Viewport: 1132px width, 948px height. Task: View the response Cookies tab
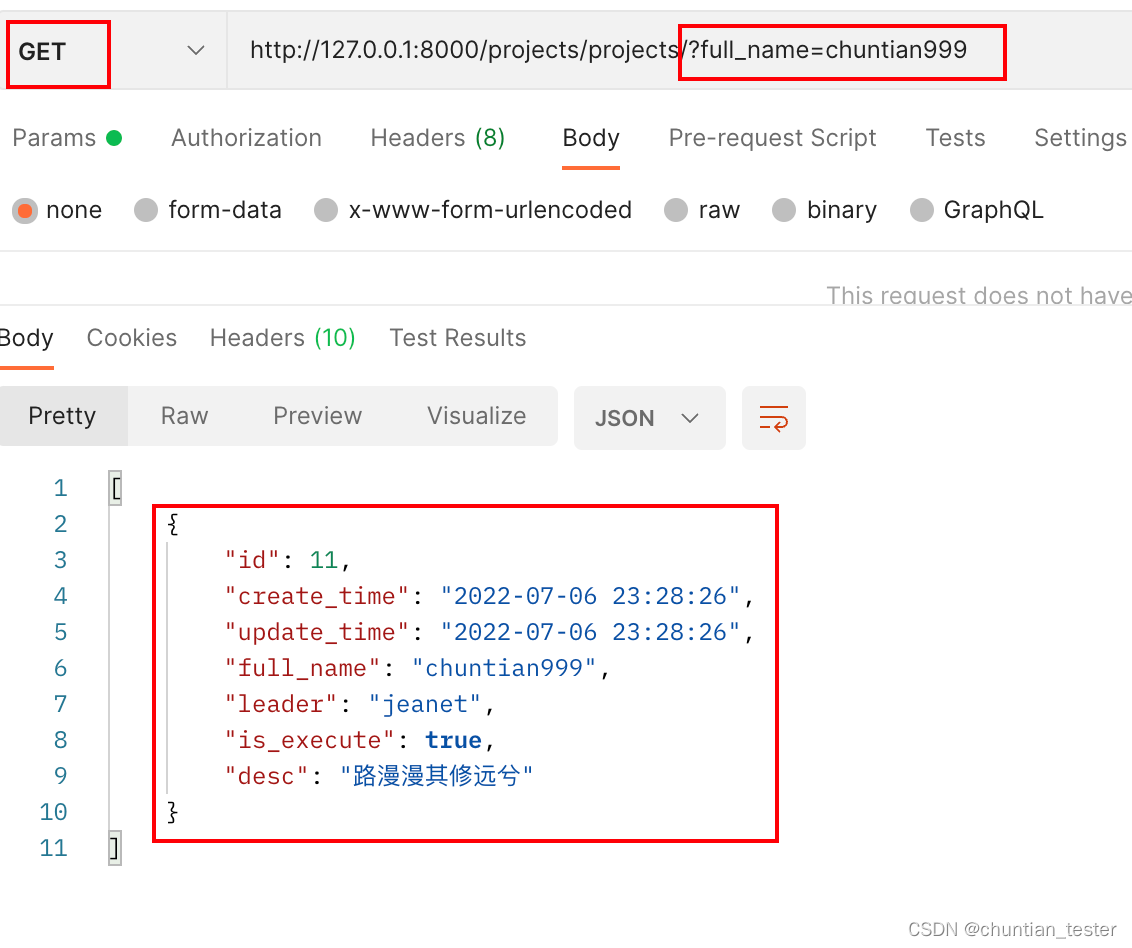tap(131, 338)
